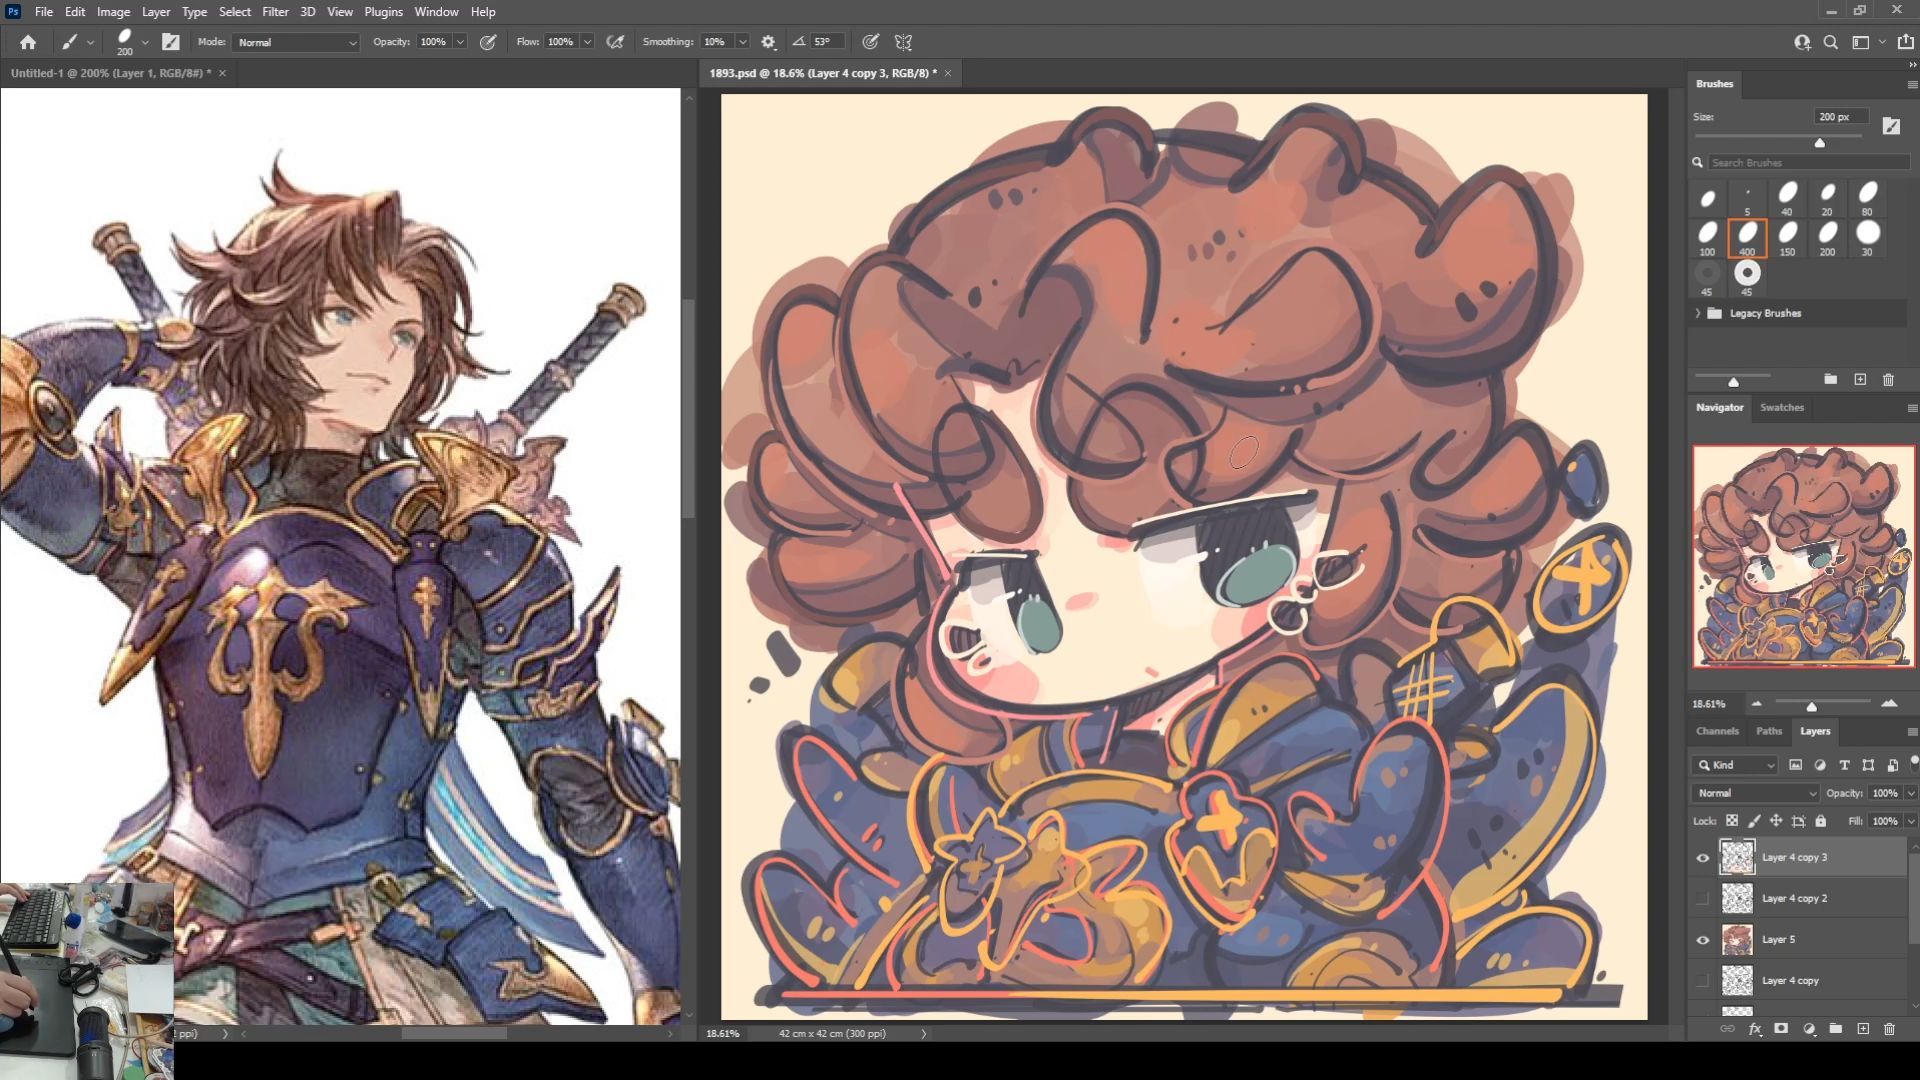Expand the Legacy Brushes folder
Screen dimensions: 1920x1080
click(x=1698, y=313)
